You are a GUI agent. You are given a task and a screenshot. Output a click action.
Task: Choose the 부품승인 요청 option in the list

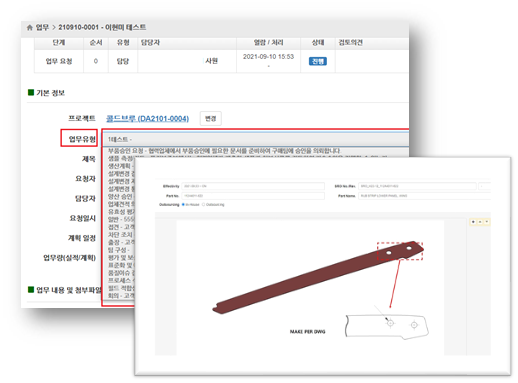[x=255, y=151]
